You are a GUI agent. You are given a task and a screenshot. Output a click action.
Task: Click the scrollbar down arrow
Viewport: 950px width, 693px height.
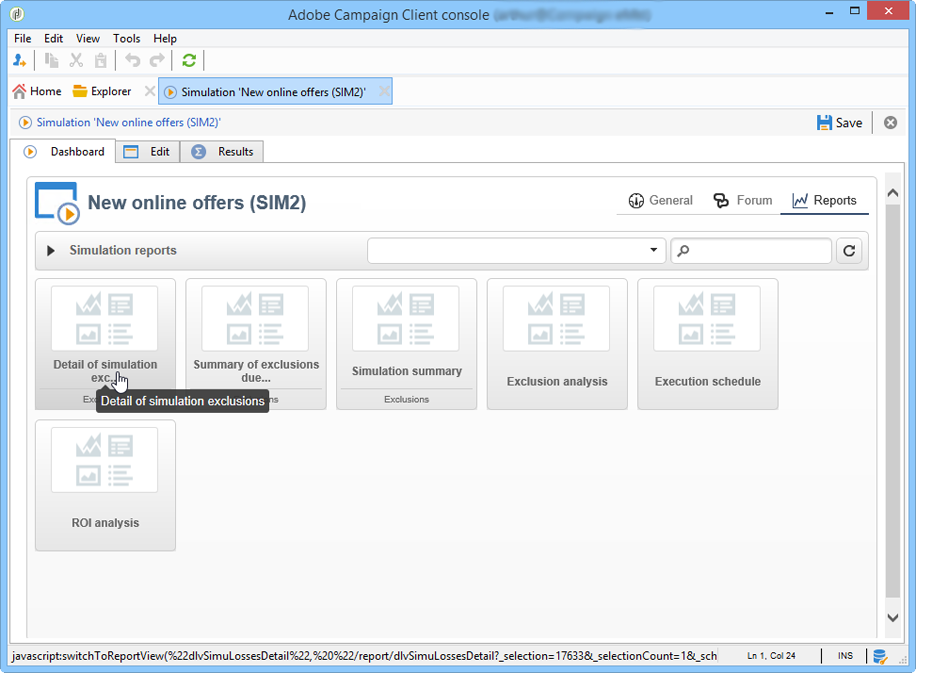[x=892, y=618]
